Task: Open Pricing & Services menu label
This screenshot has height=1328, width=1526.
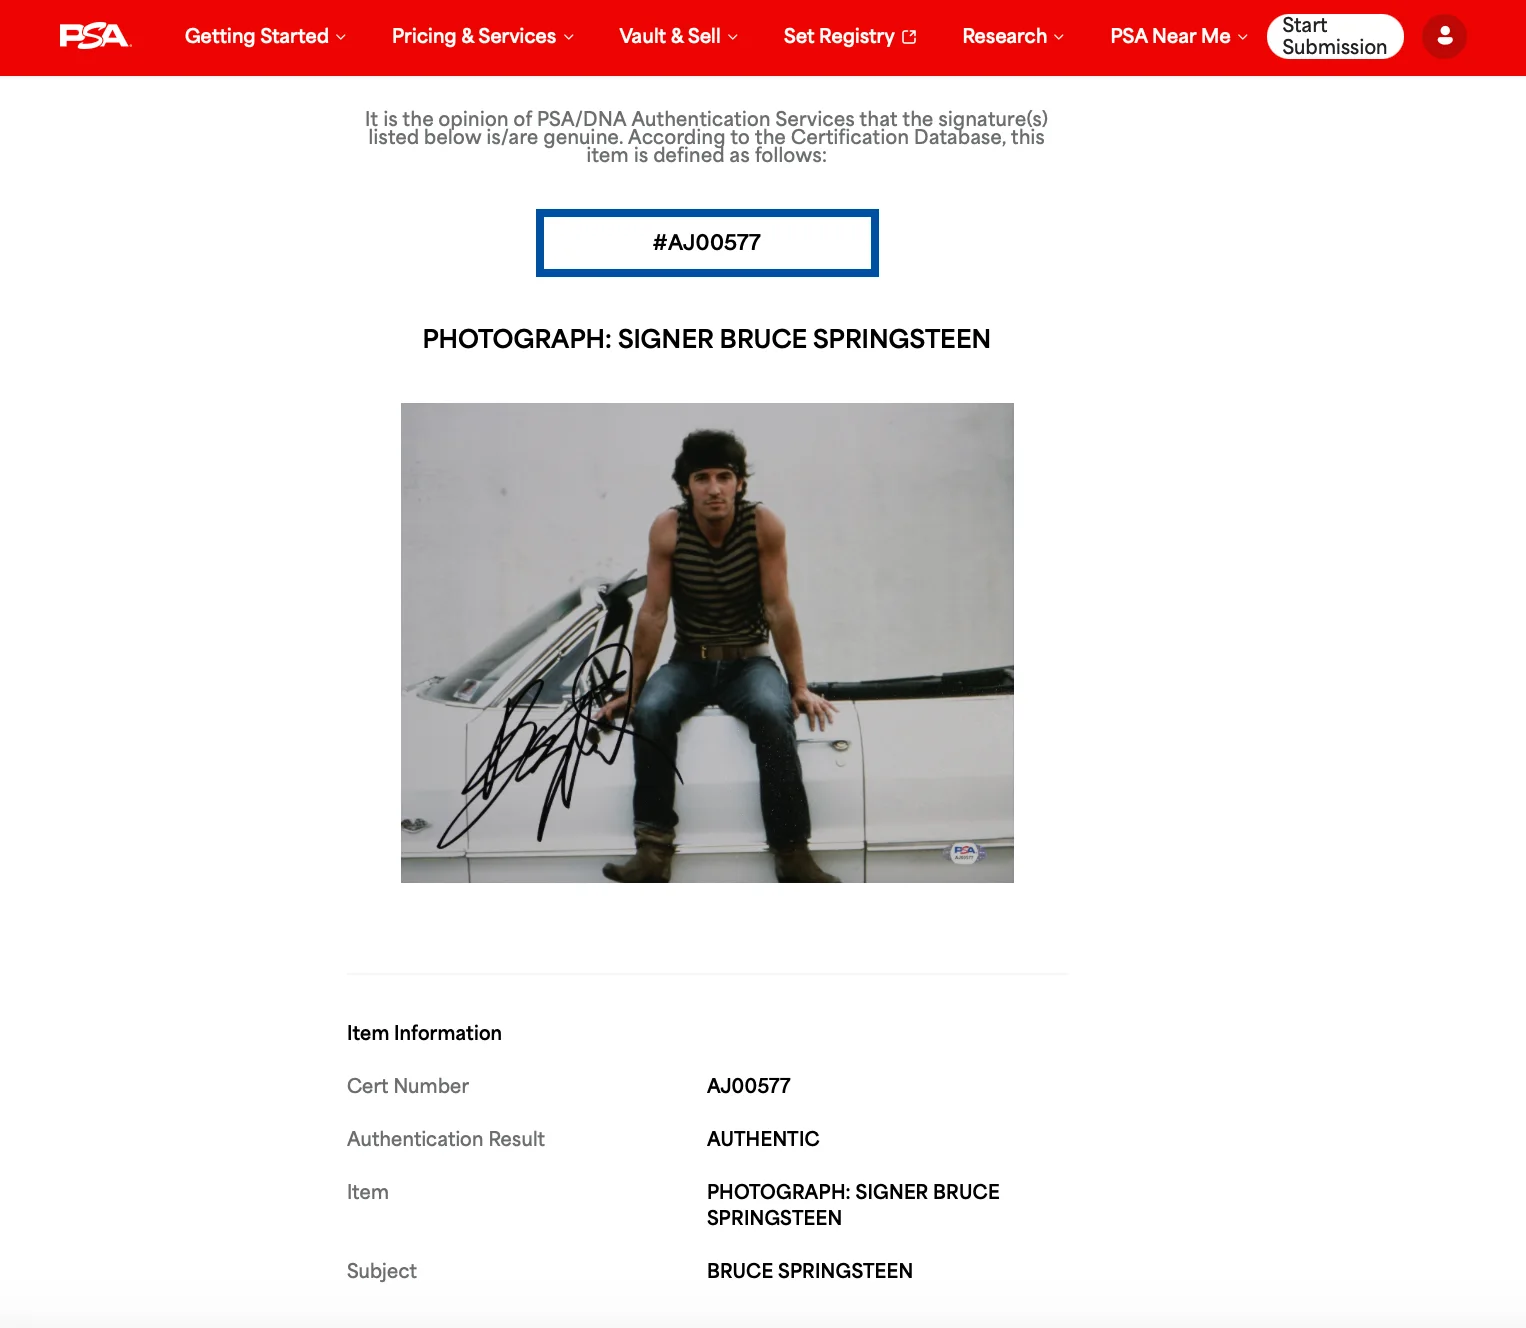Action: point(474,36)
